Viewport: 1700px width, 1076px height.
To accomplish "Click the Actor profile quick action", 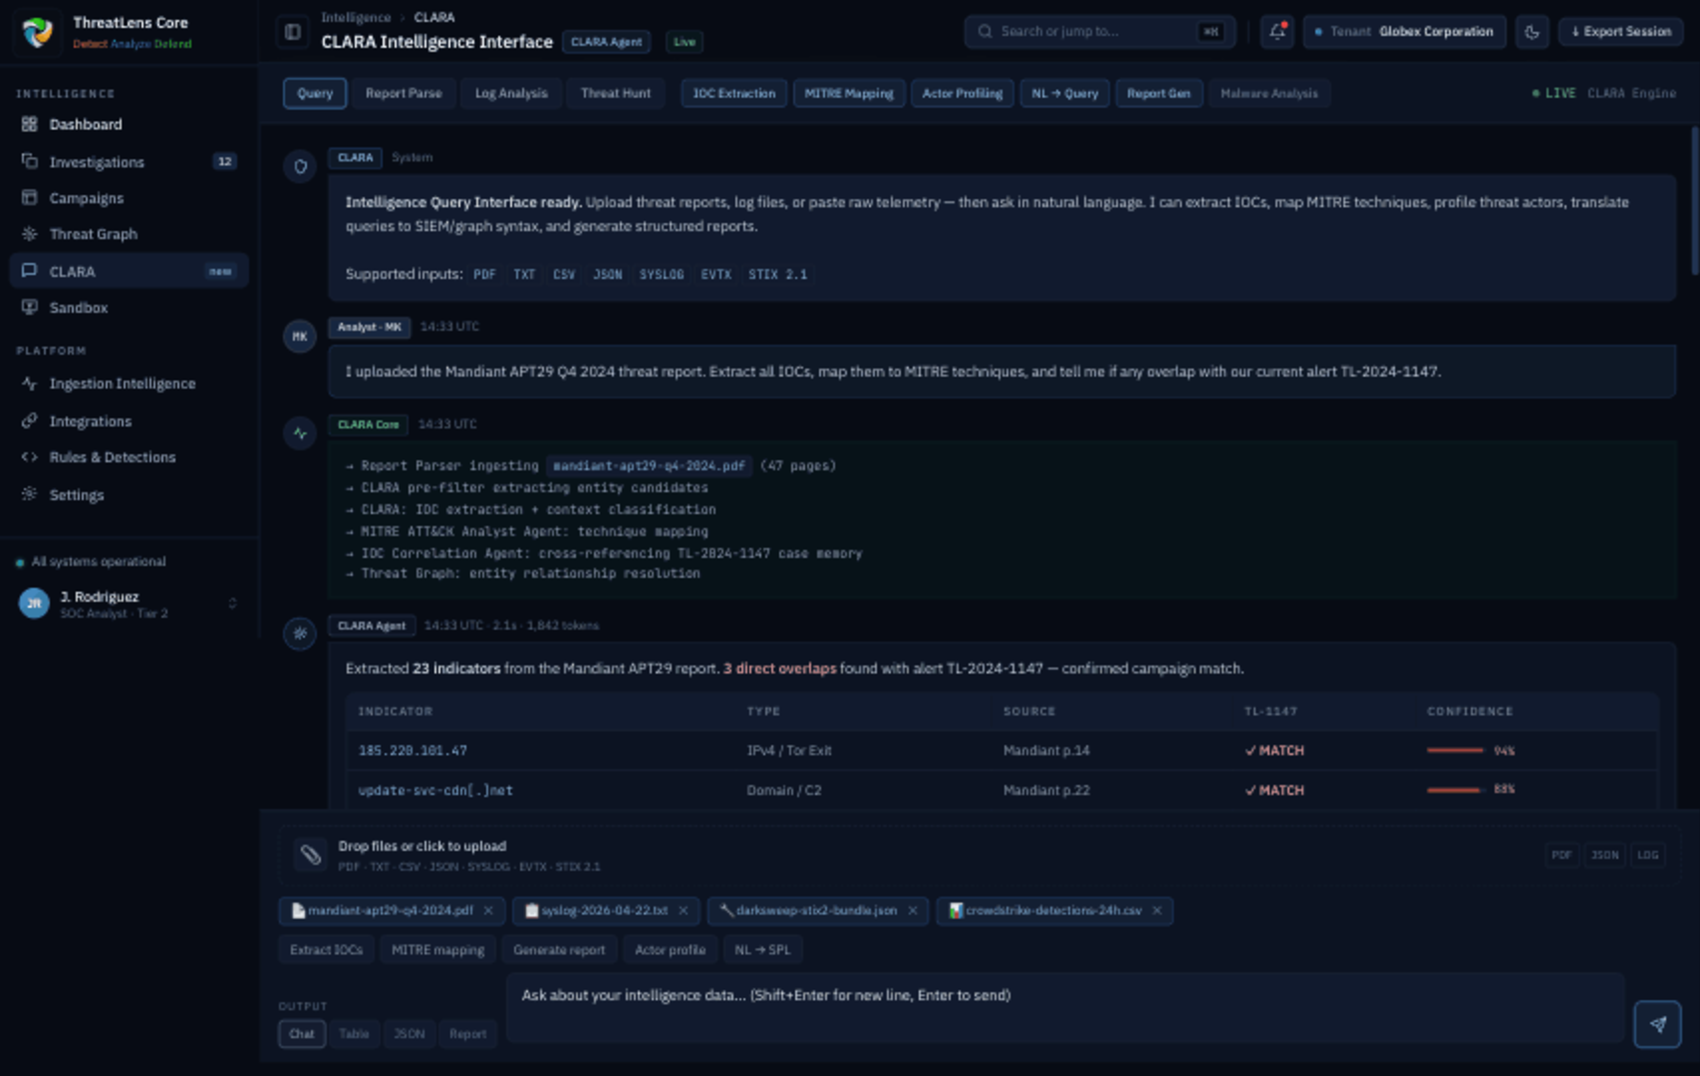I will (670, 949).
